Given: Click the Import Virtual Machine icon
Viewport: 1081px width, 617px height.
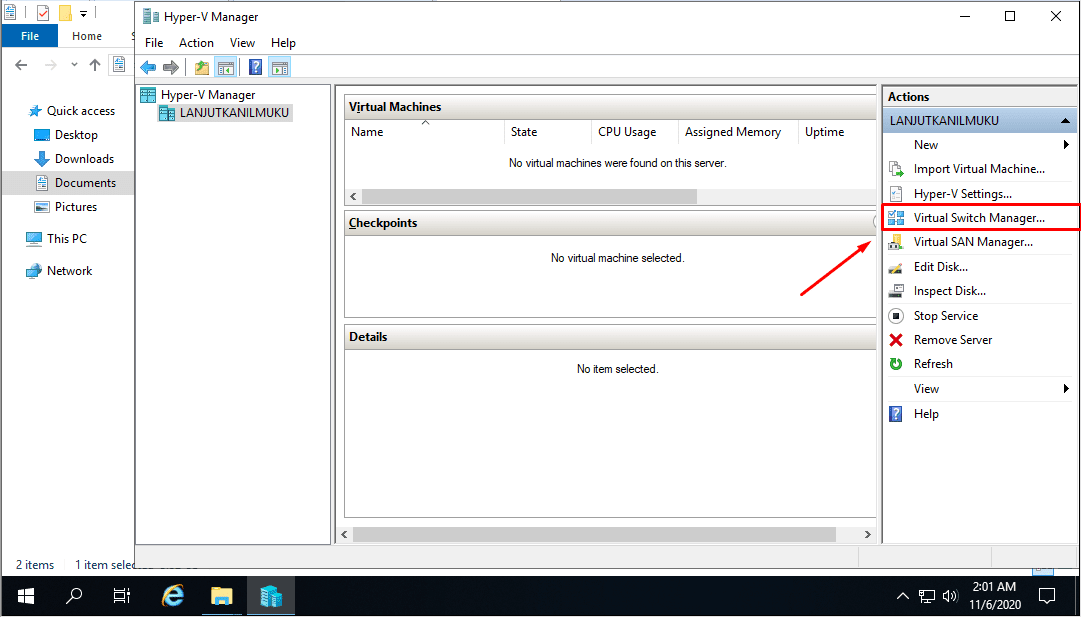Looking at the screenshot, I should (x=896, y=169).
